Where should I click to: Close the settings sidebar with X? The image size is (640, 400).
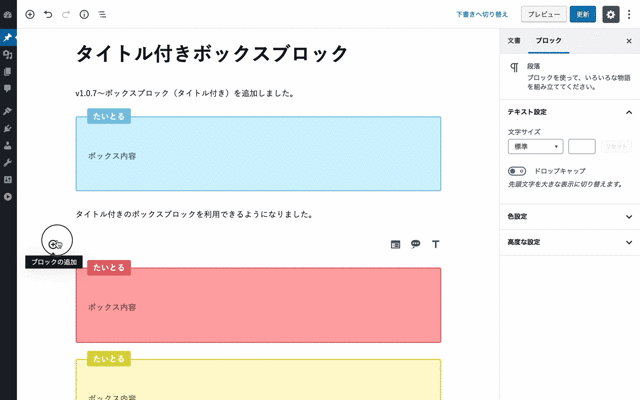click(x=629, y=41)
